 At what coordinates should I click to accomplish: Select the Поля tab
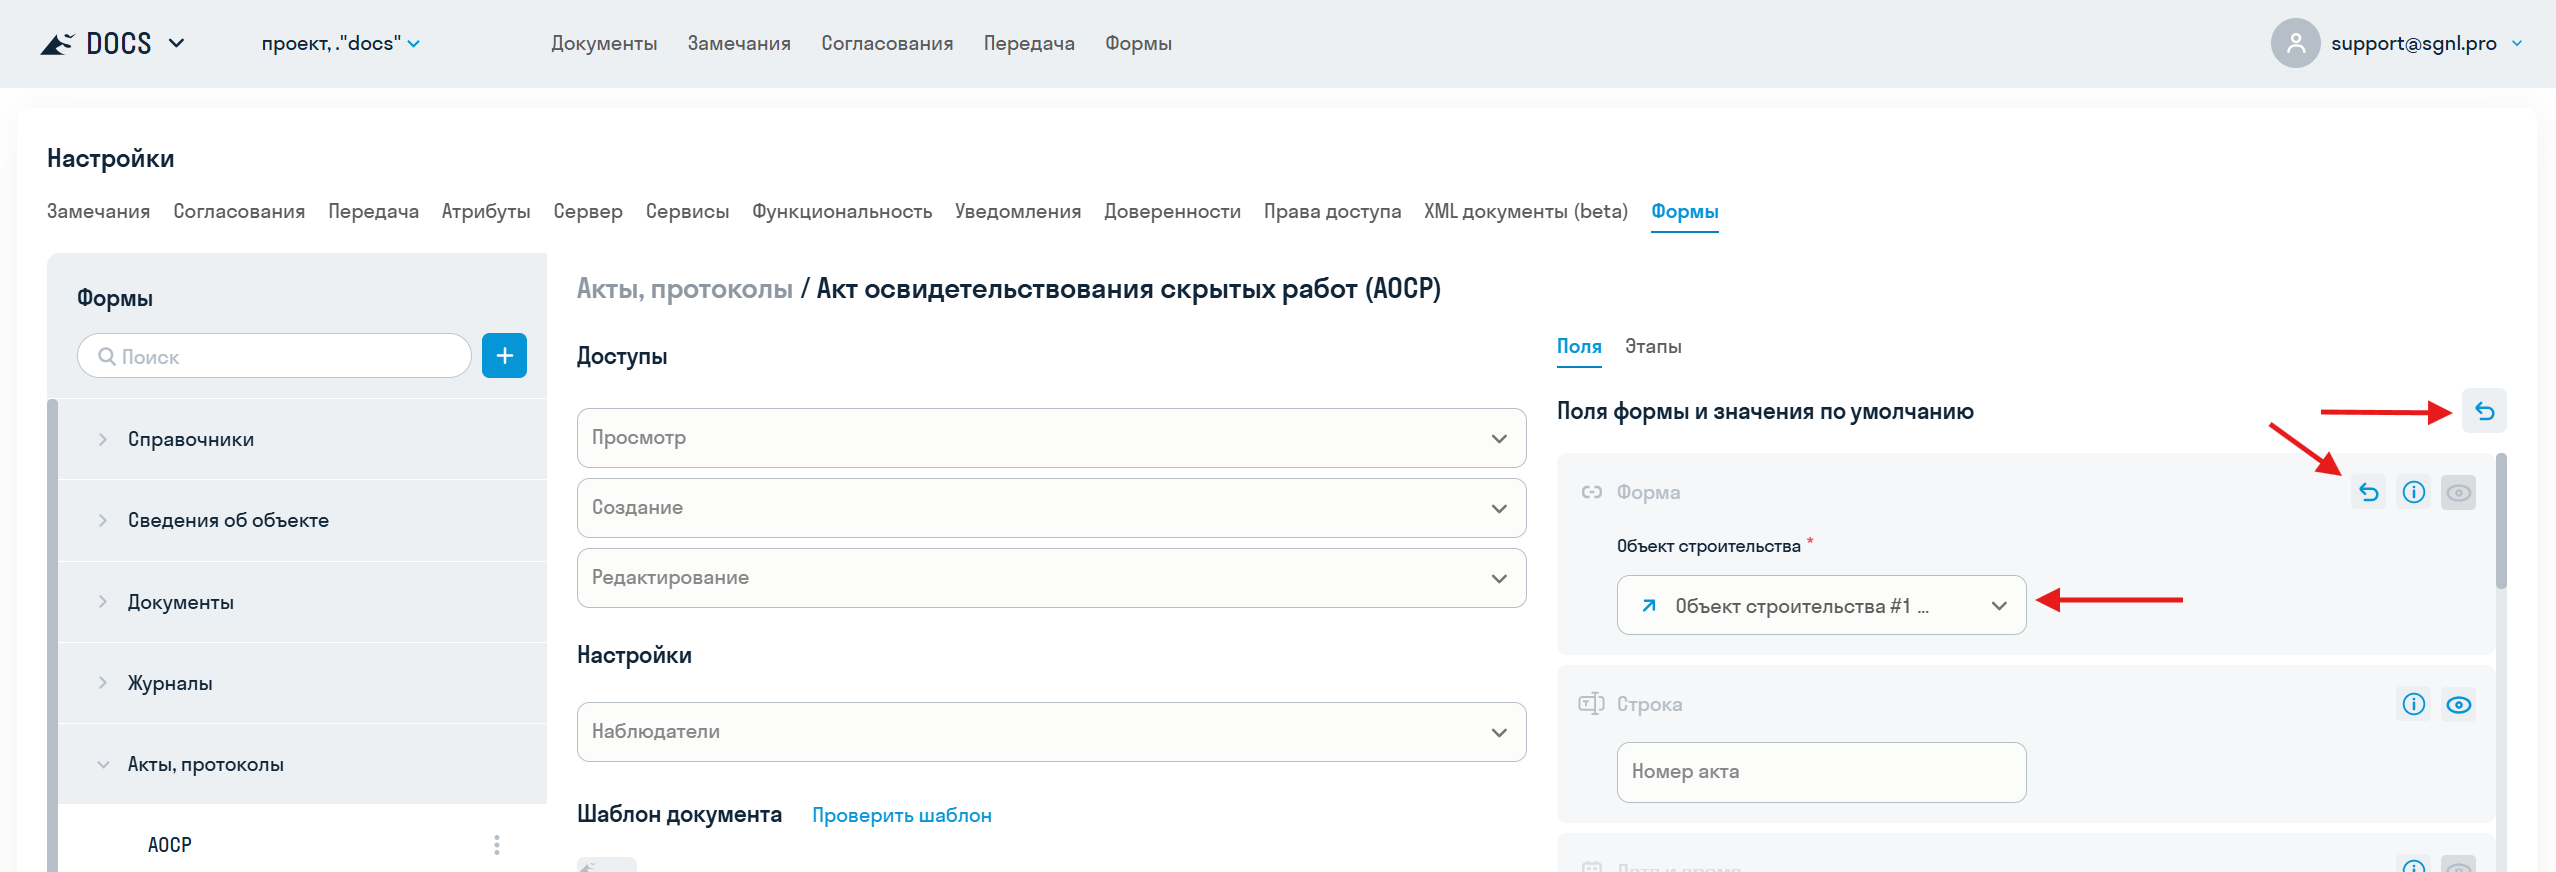(1579, 346)
